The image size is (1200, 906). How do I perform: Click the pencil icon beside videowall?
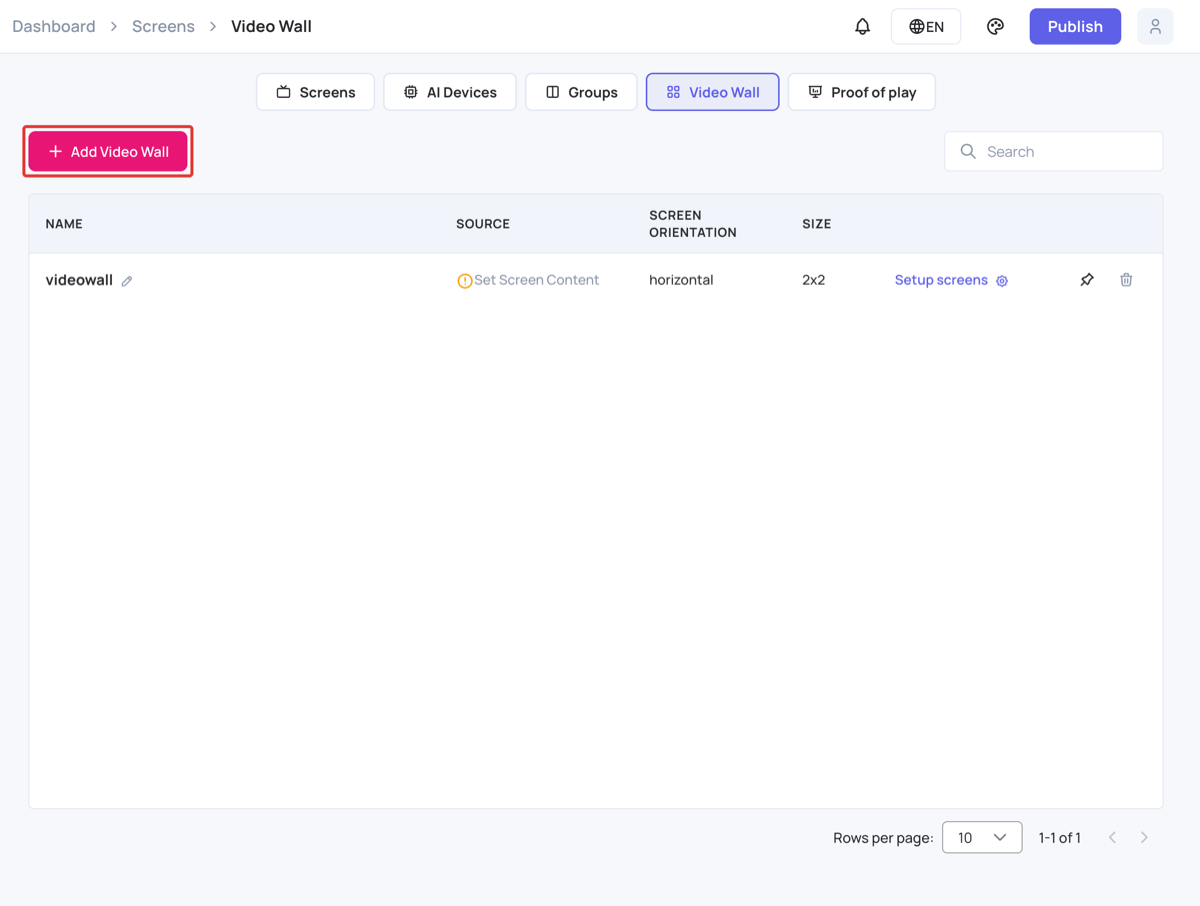(x=127, y=281)
